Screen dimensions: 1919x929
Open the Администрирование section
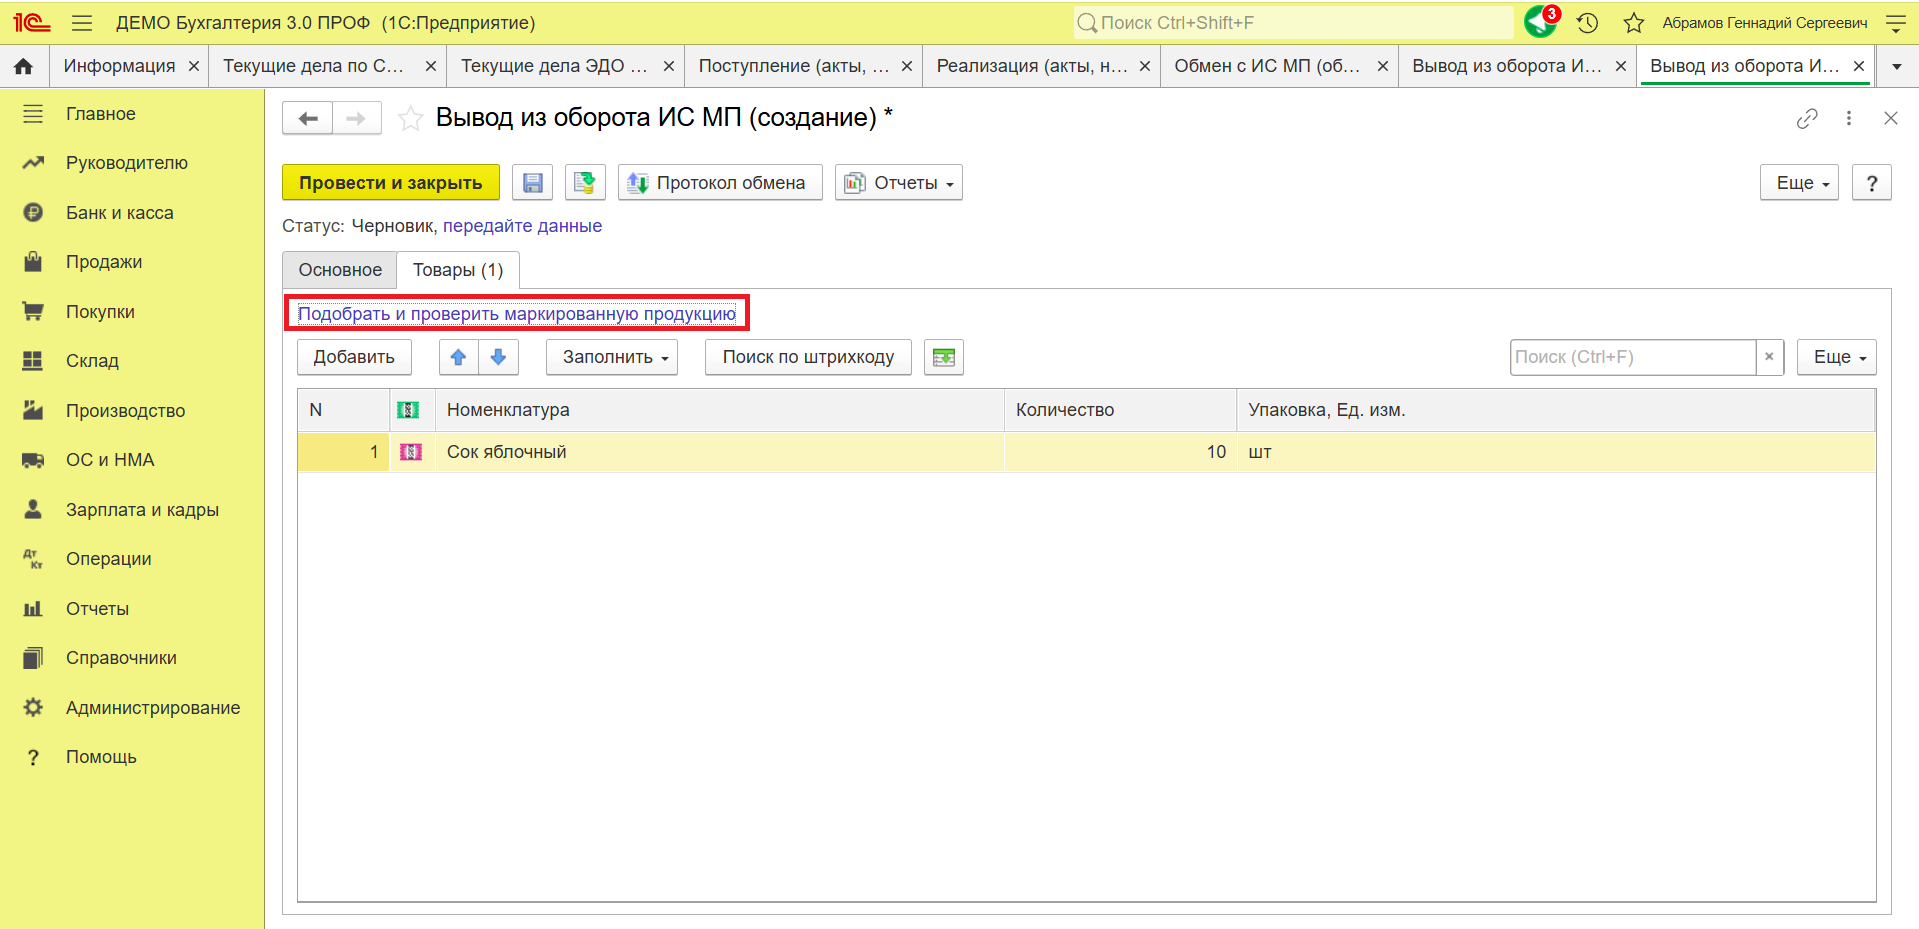(x=132, y=708)
